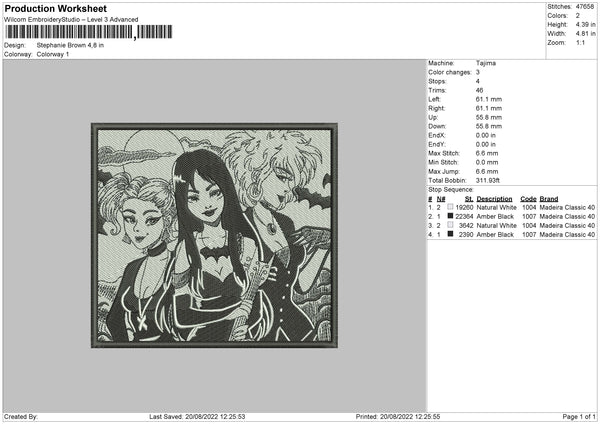Click the 'Stop Sequence:' heading

click(x=451, y=189)
